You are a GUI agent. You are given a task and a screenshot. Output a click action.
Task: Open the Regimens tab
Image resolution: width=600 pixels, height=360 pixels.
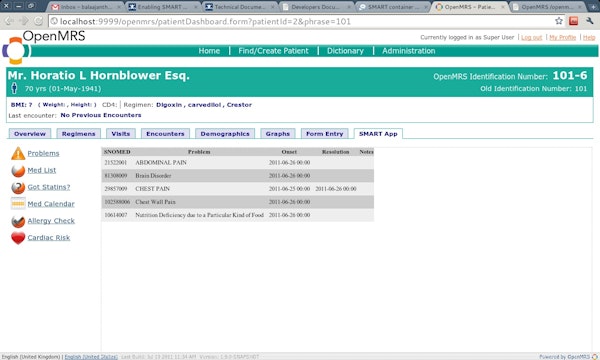(78, 134)
